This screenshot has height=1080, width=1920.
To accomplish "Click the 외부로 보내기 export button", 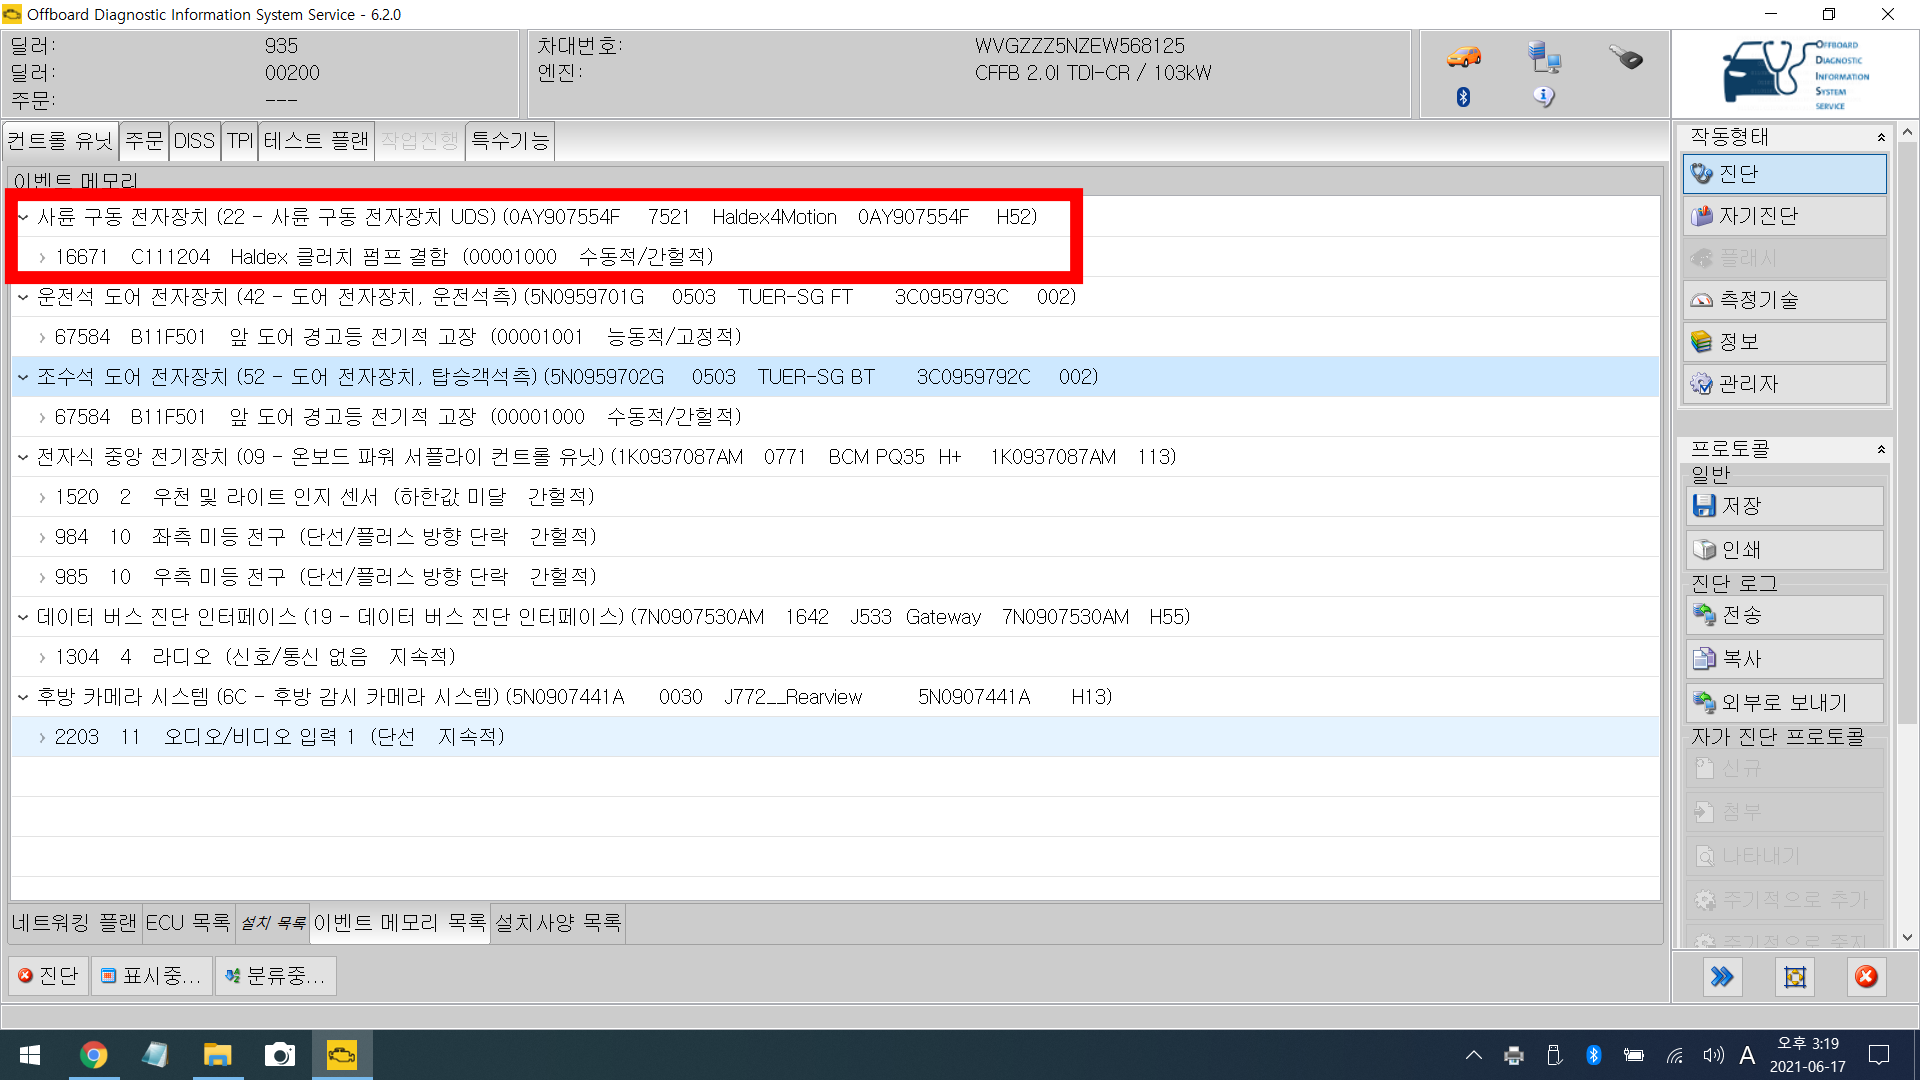I will click(1784, 703).
